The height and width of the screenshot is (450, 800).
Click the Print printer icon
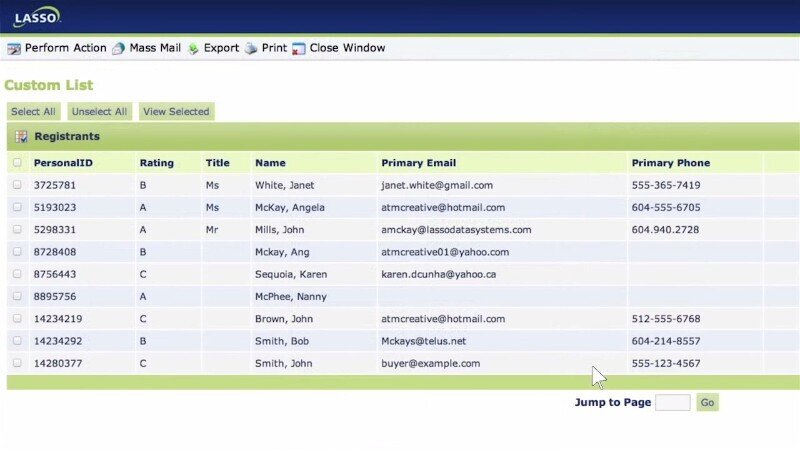coord(251,48)
